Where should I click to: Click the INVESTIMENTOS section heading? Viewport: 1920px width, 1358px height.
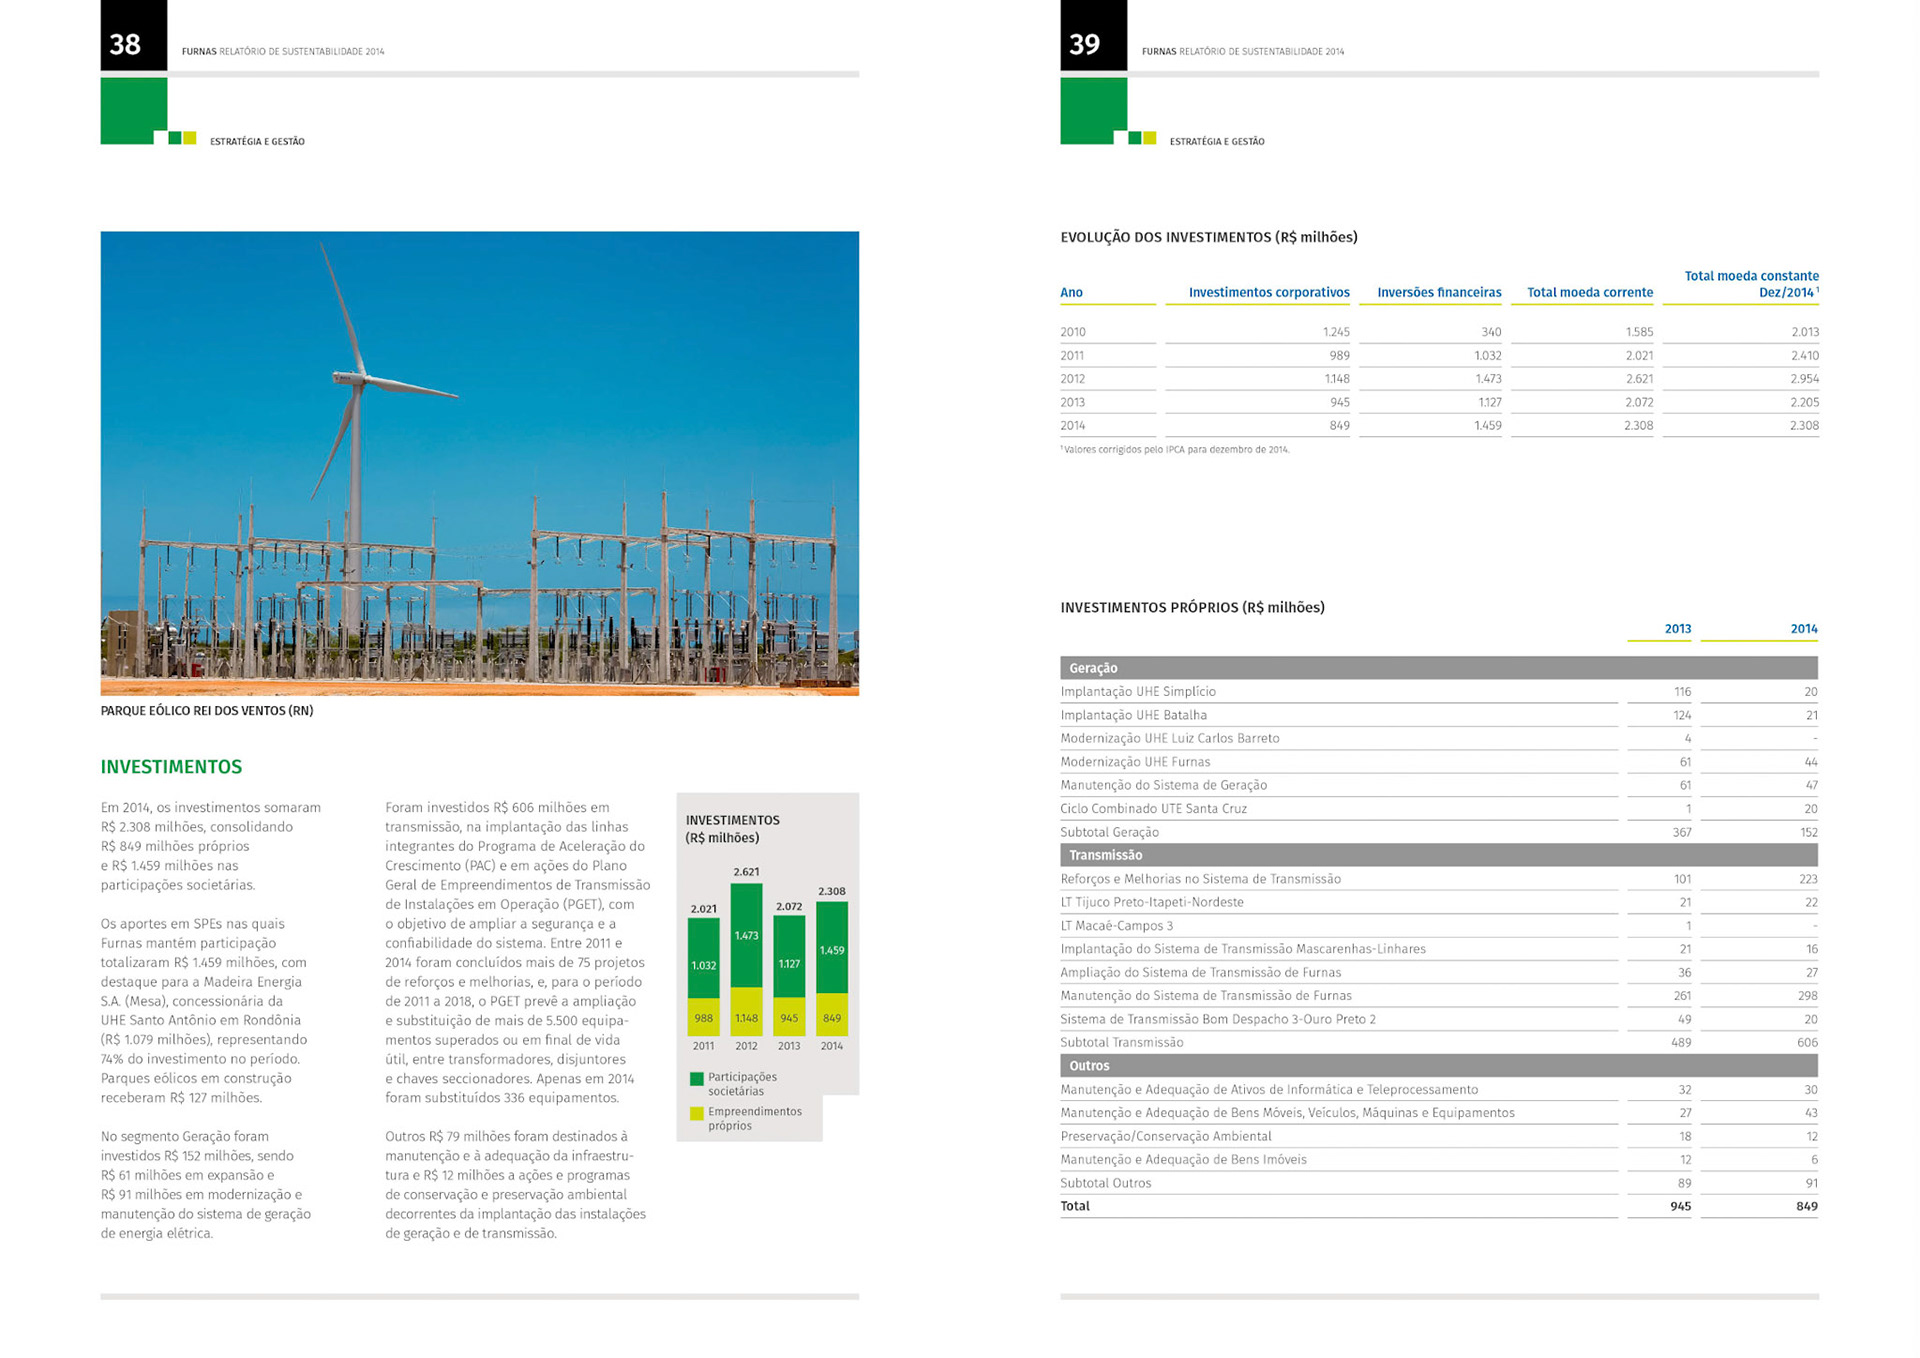click(171, 767)
